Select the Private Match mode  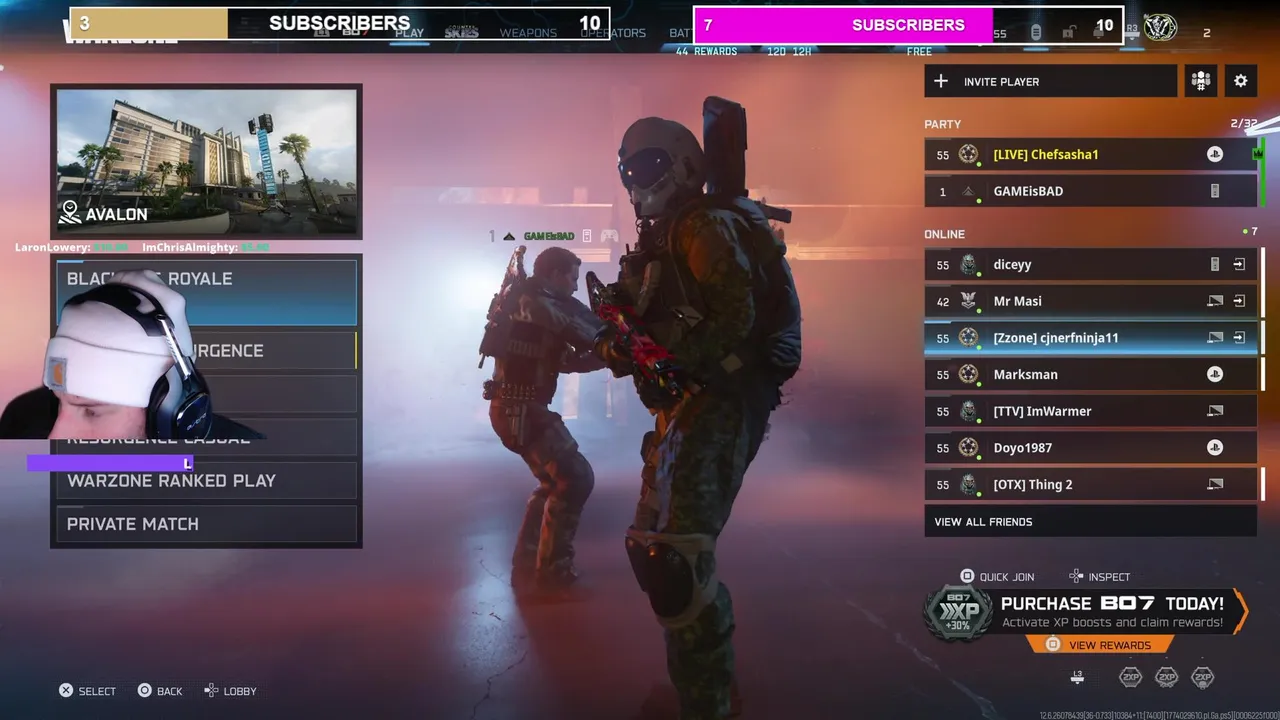coord(206,524)
